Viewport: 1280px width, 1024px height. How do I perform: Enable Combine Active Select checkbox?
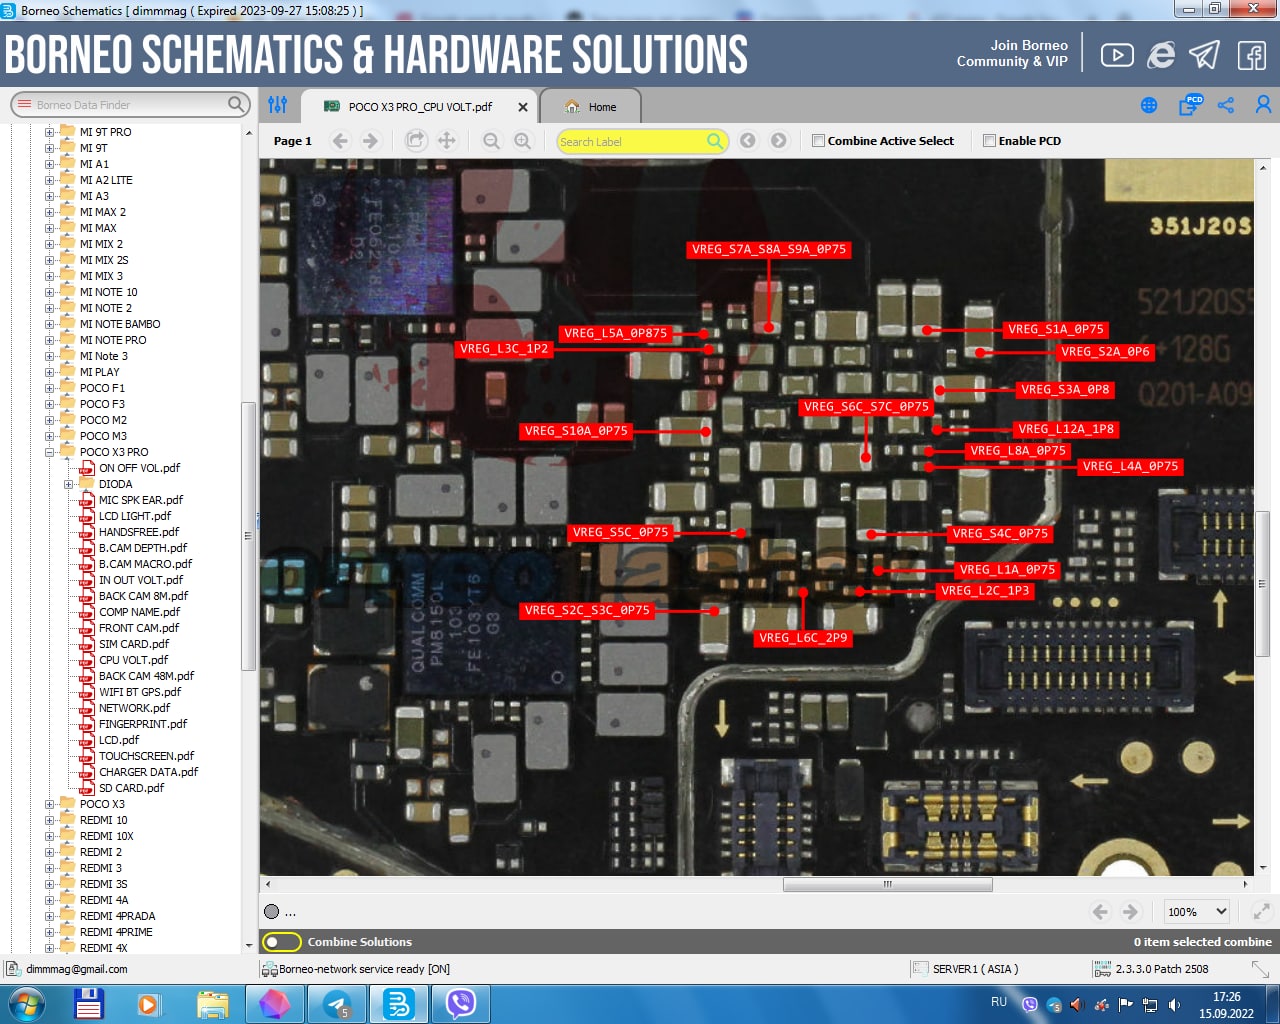coord(818,141)
